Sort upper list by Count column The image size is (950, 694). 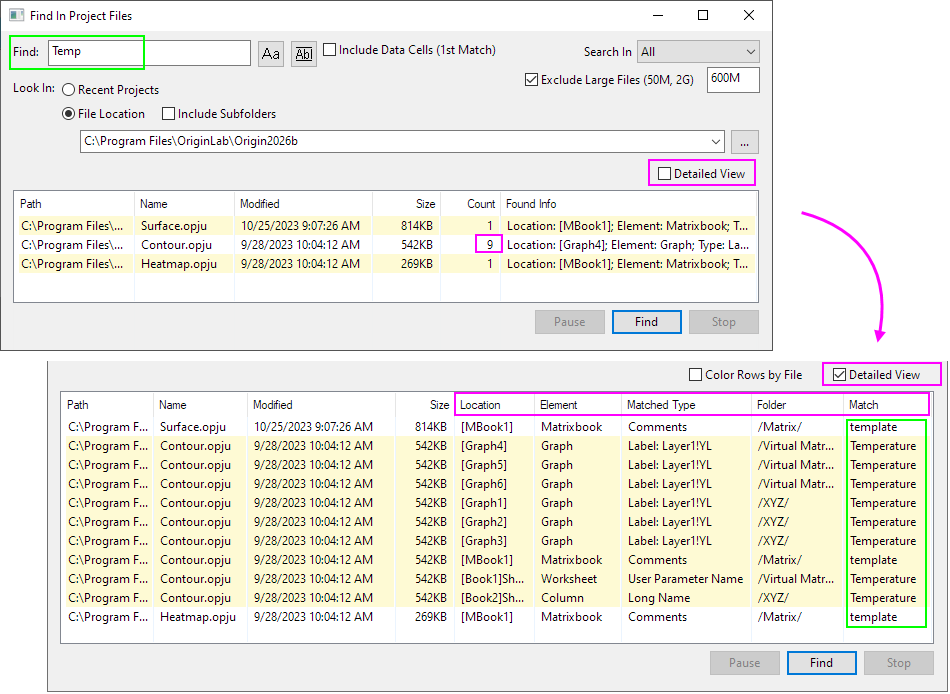[x=470, y=204]
